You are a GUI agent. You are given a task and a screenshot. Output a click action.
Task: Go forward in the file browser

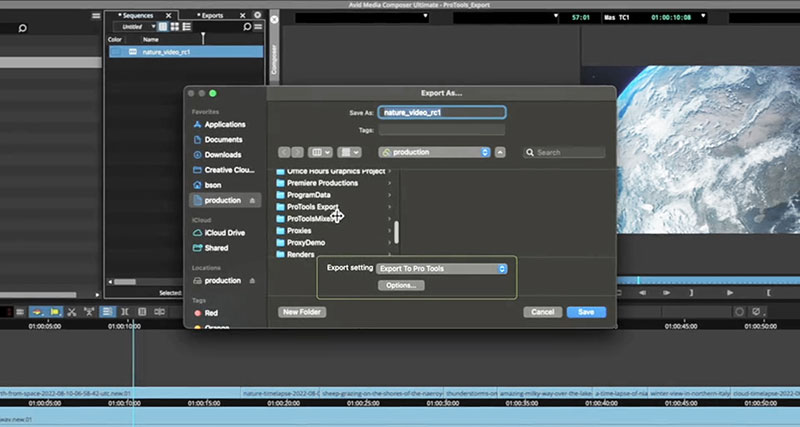click(x=297, y=153)
